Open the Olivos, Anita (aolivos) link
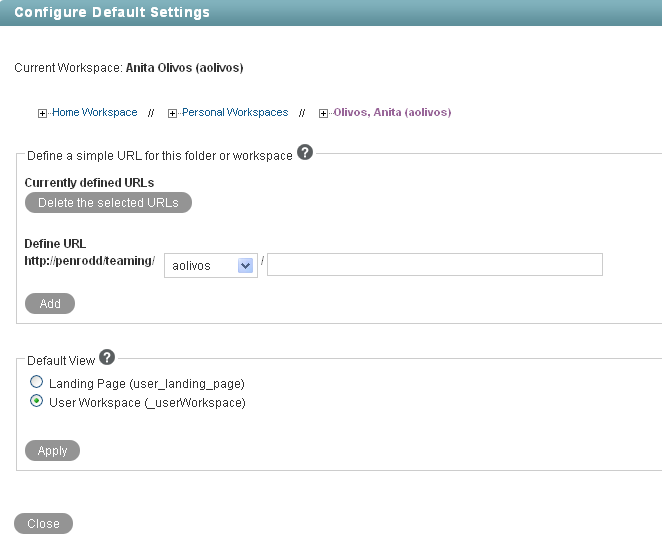Screen dimensions: 662x542 [392, 113]
